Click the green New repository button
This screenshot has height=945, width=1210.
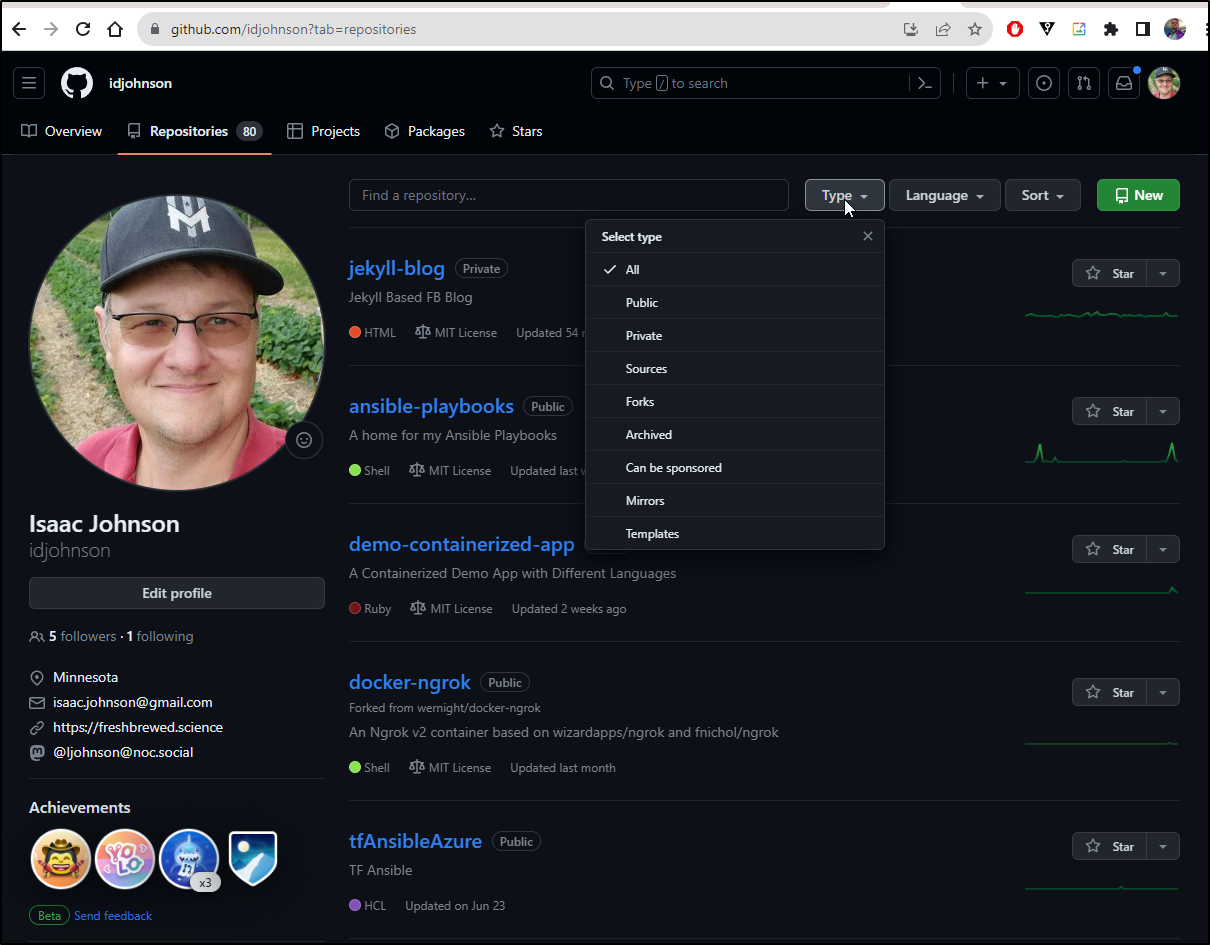coord(1138,195)
